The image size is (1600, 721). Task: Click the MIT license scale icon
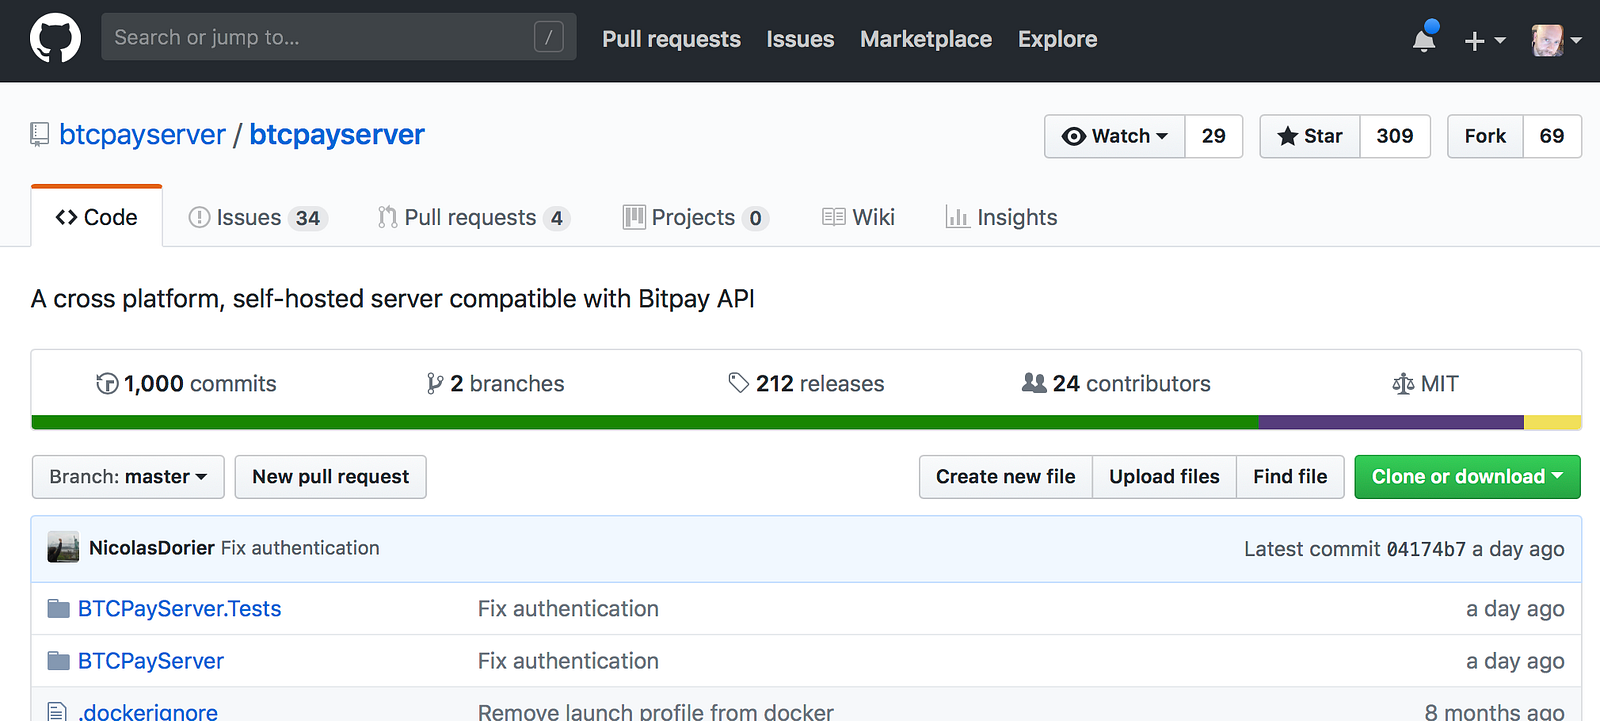(x=1403, y=384)
